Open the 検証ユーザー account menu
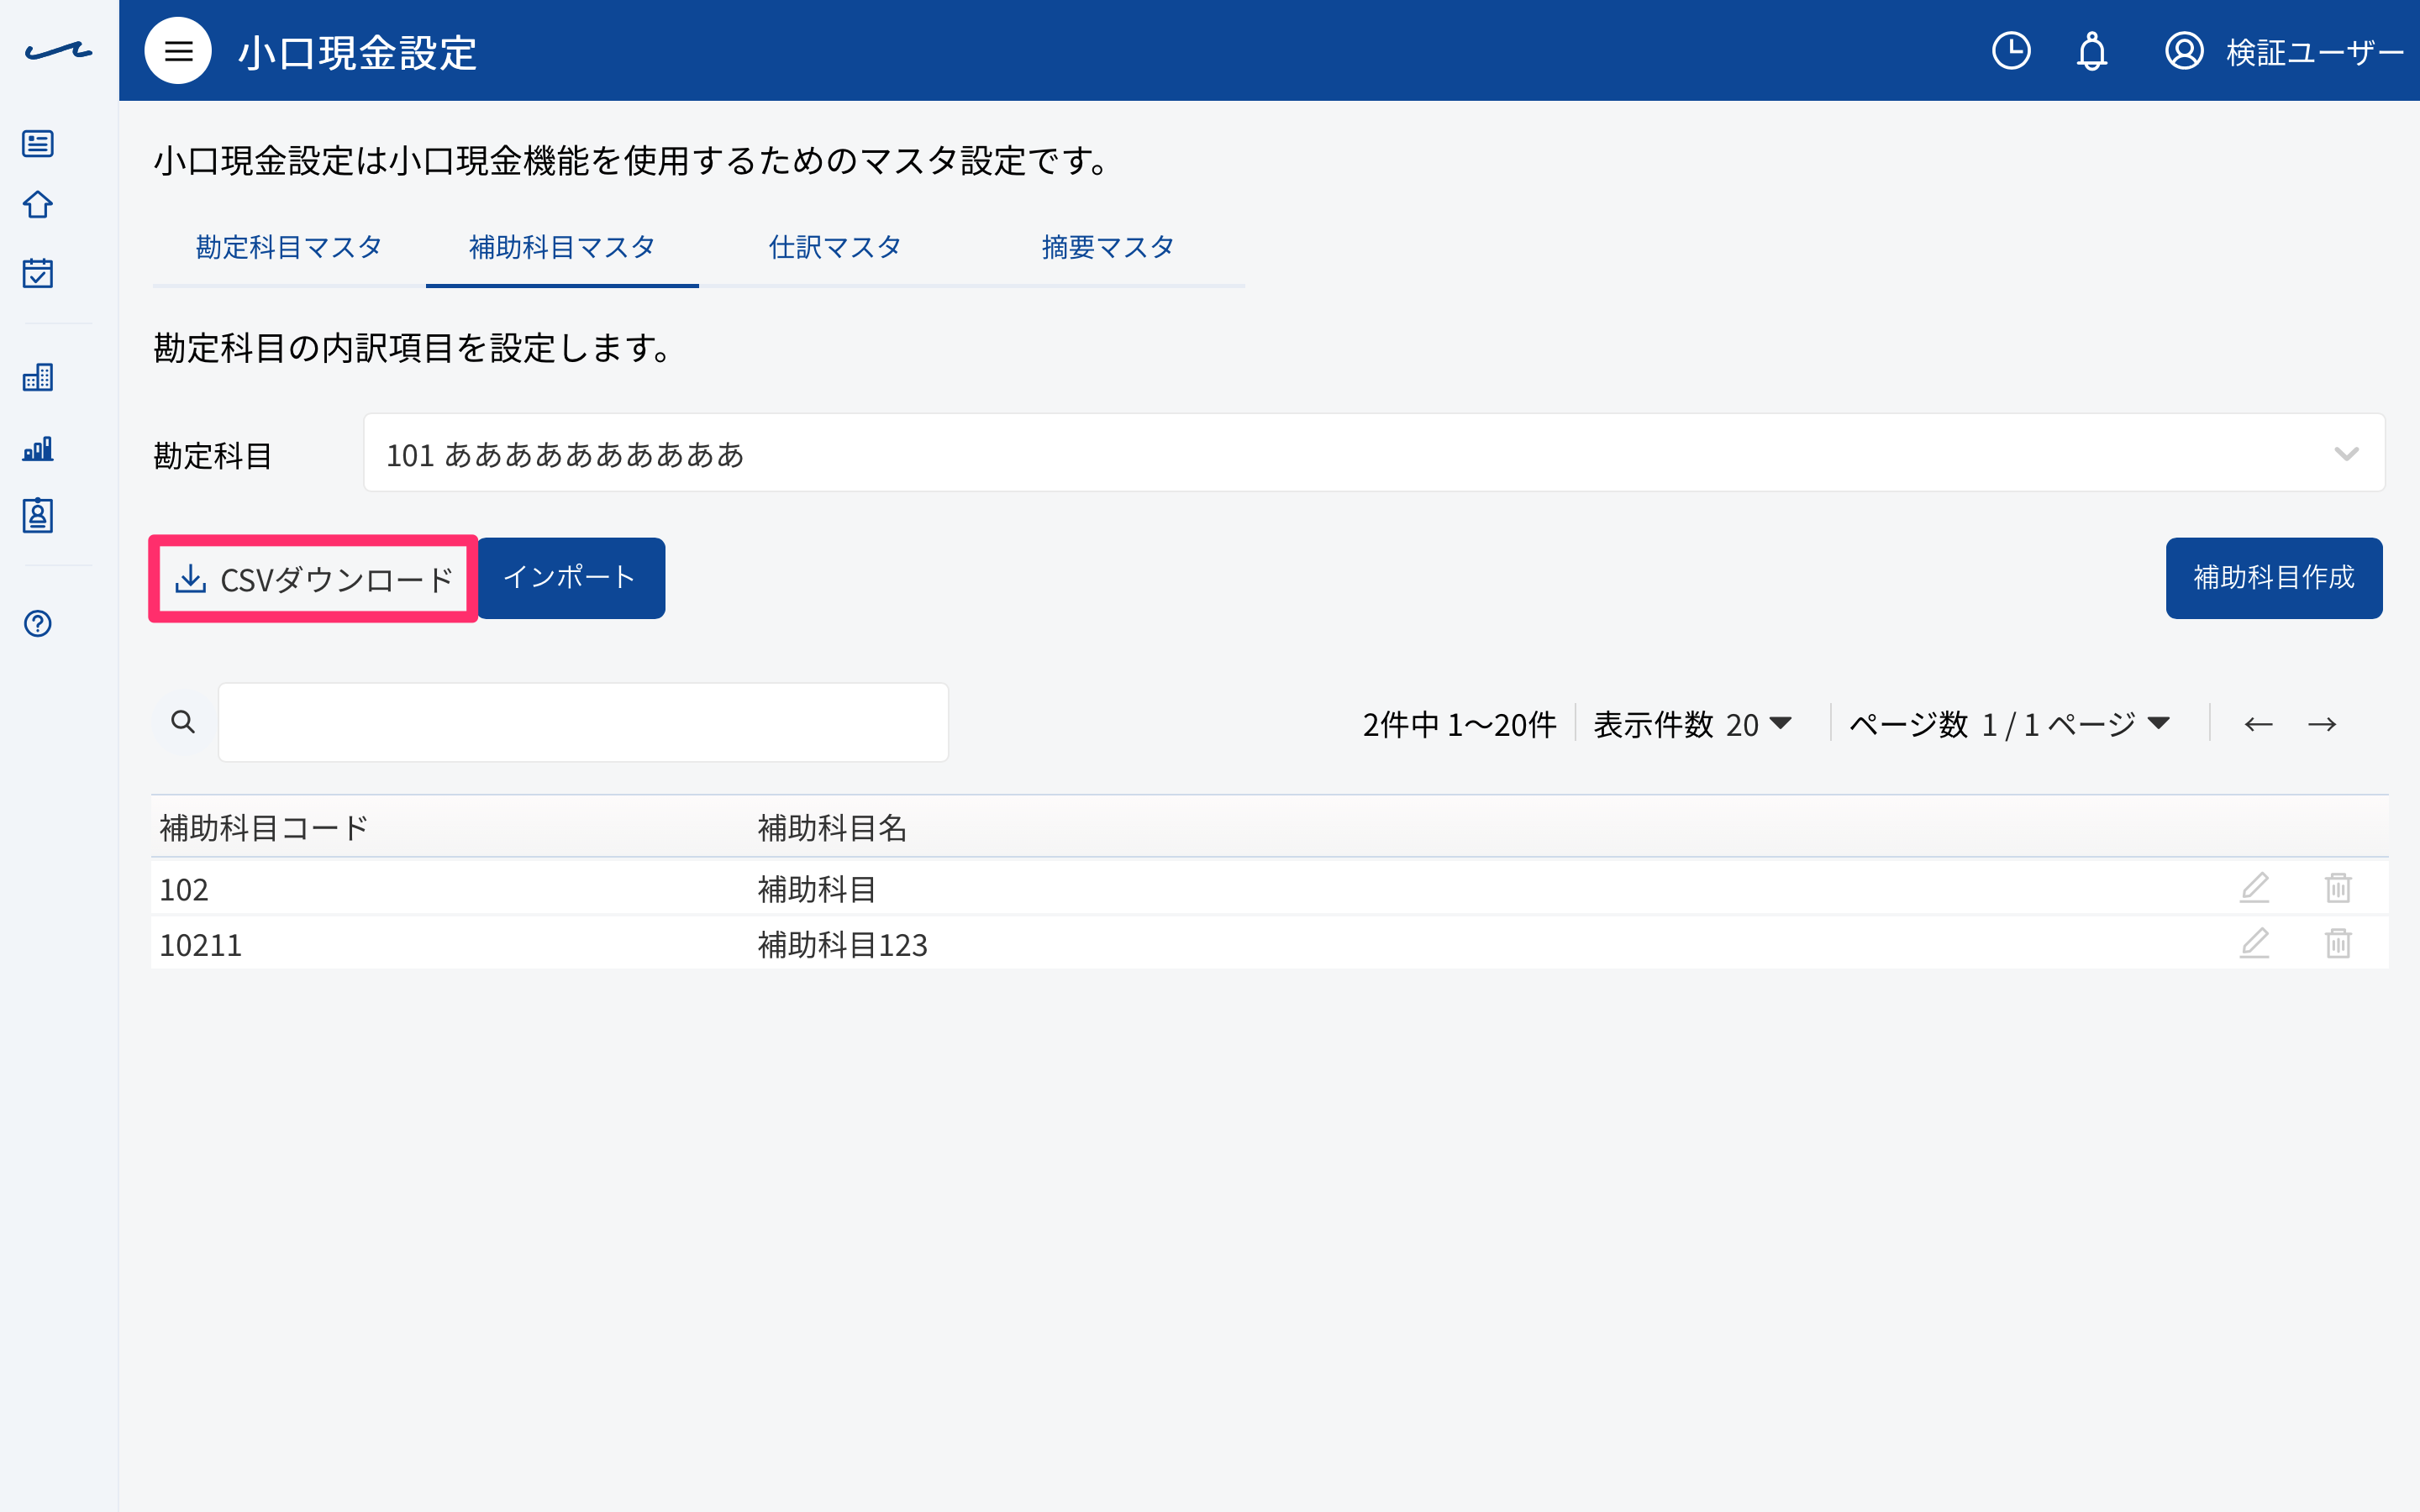 [2314, 52]
